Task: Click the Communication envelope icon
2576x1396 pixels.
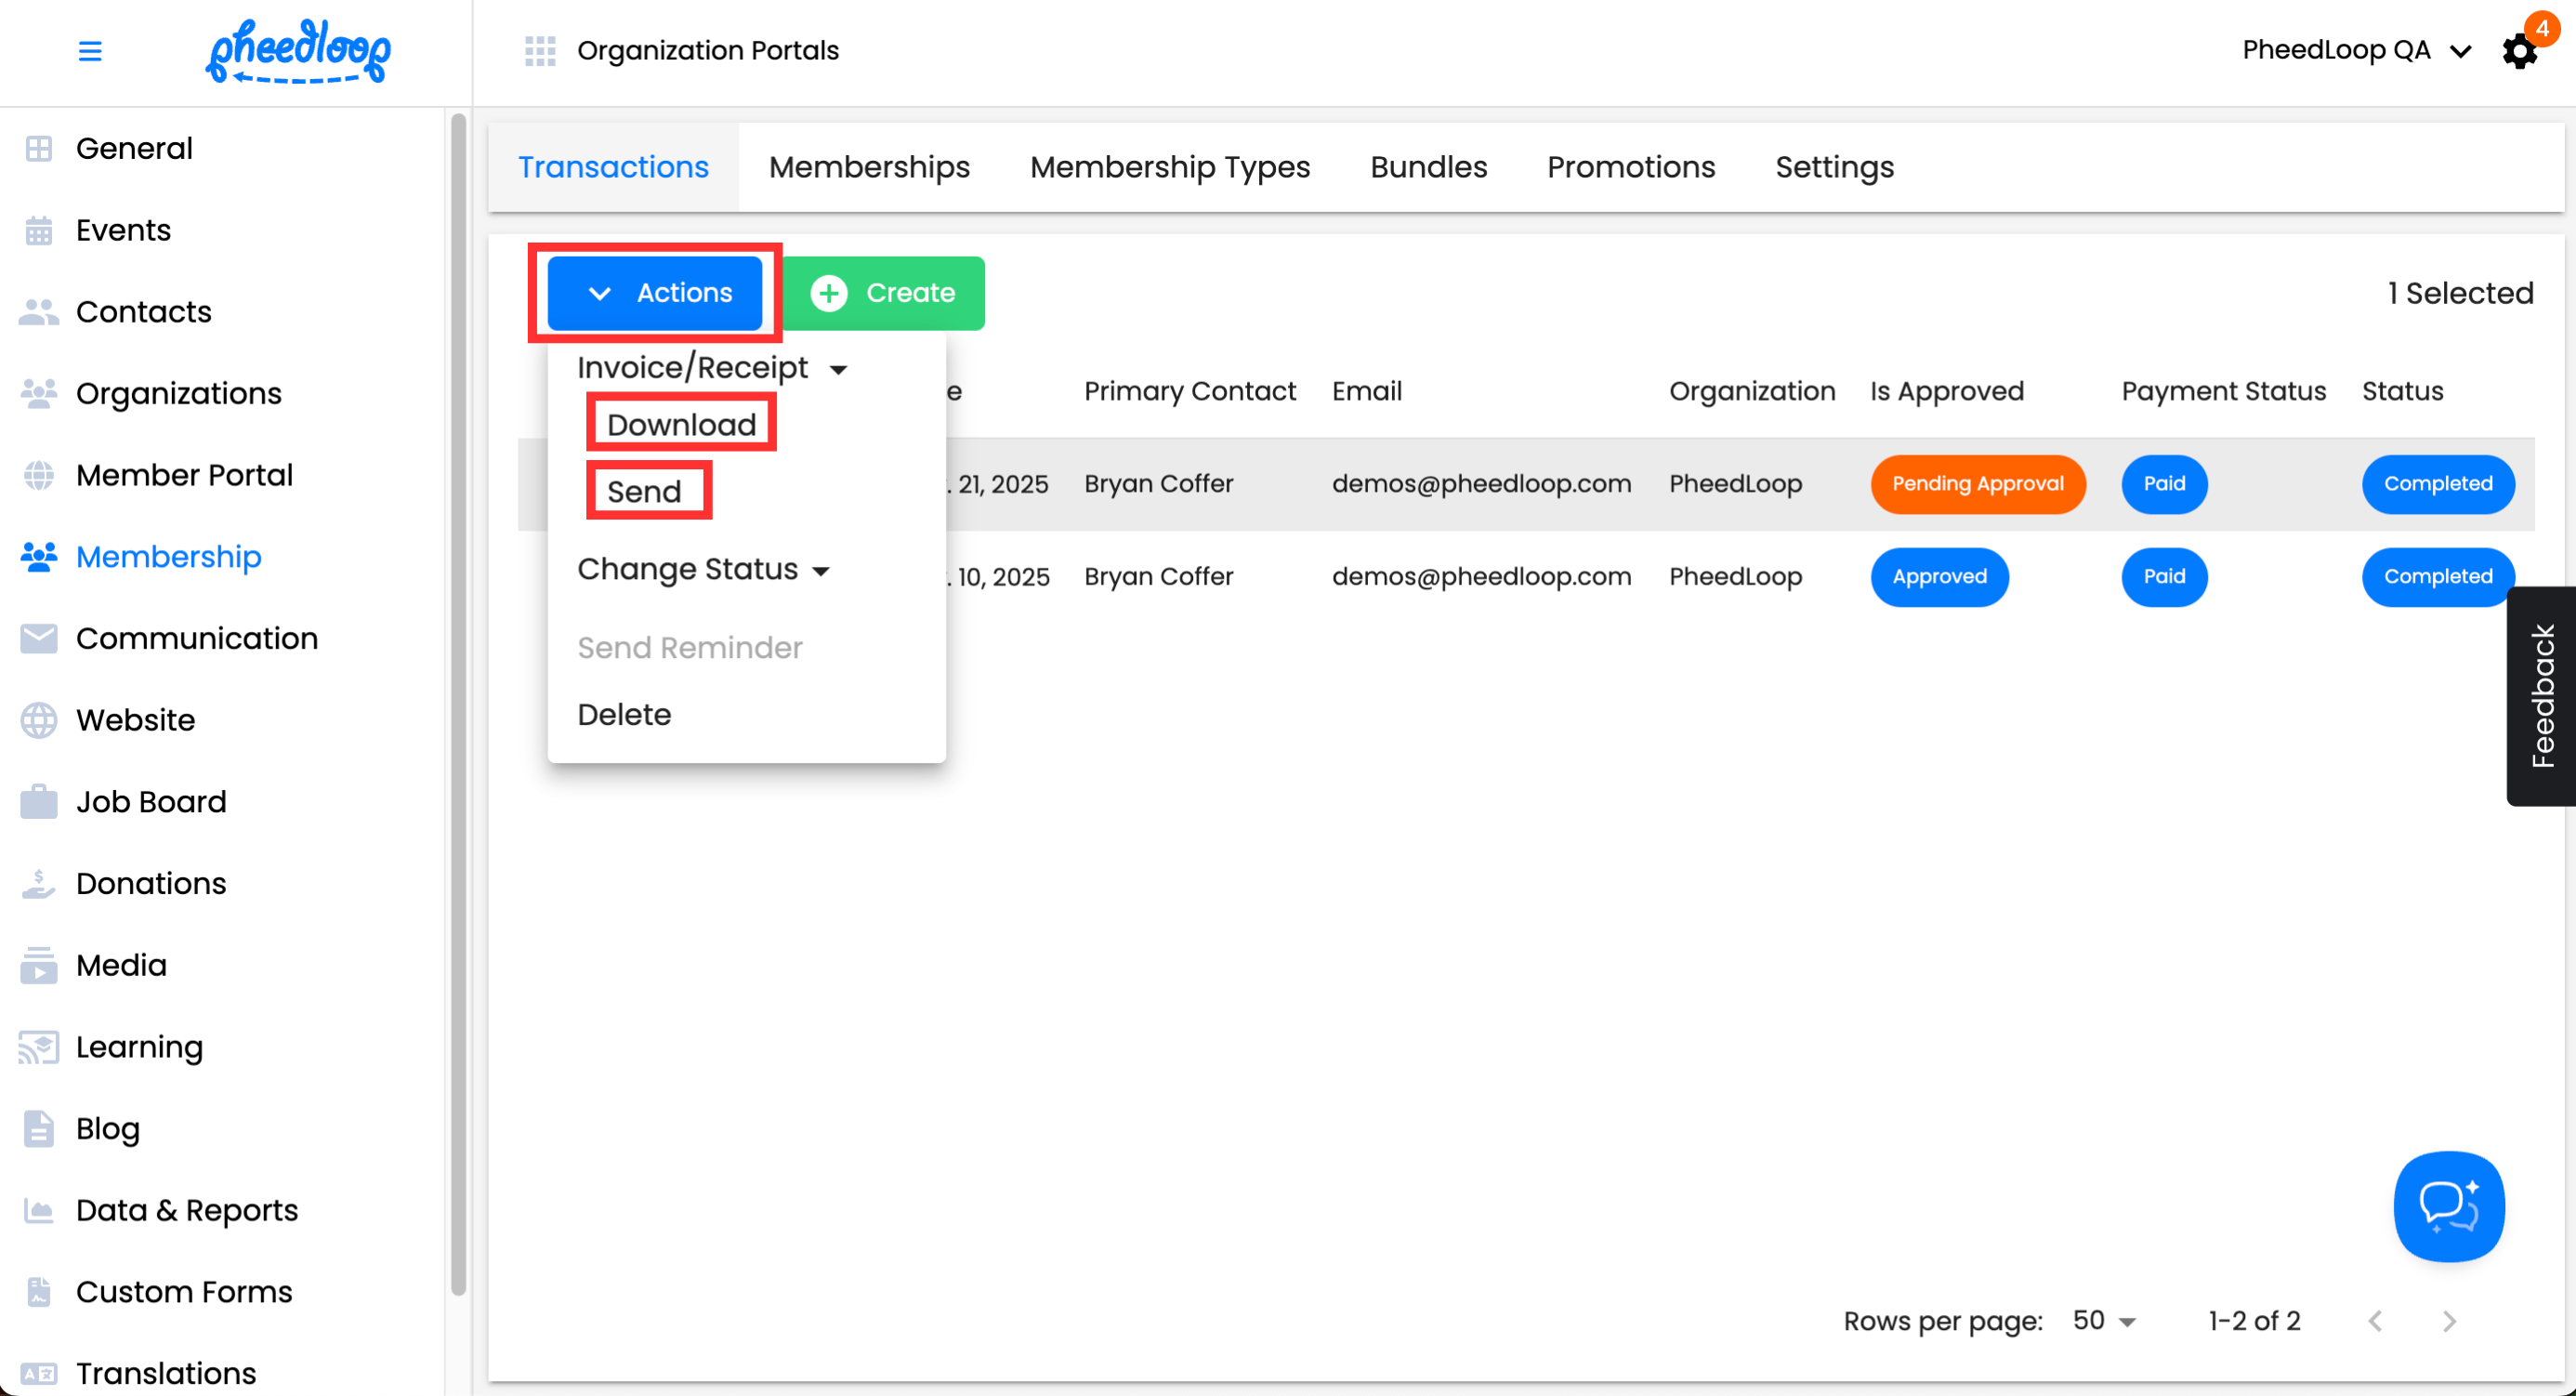Action: [39, 638]
